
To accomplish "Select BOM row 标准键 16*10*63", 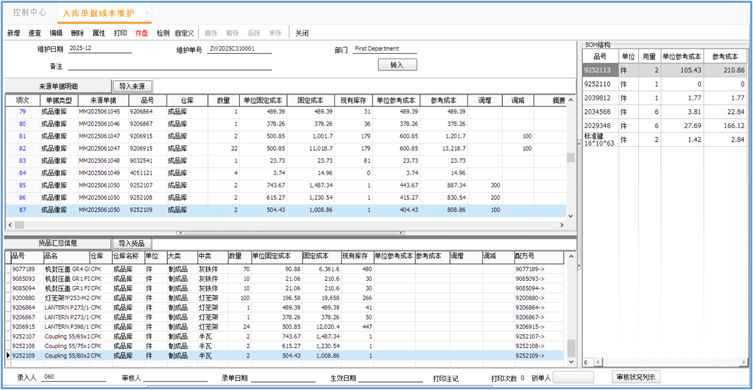I will (x=665, y=140).
